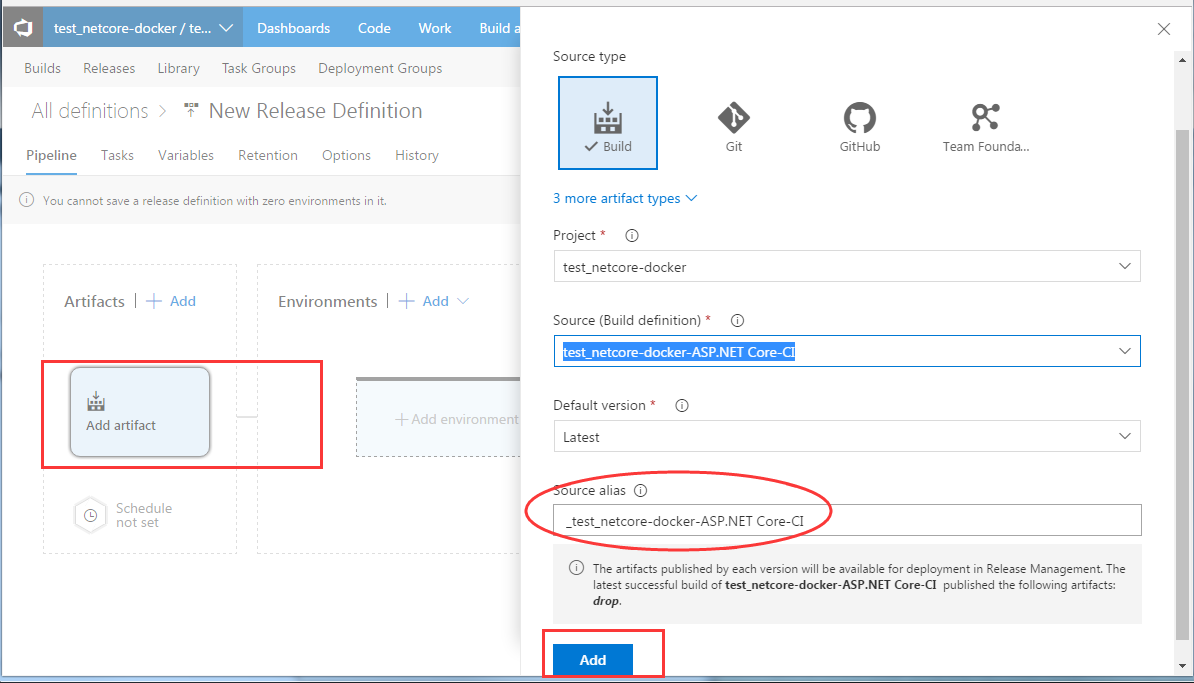Image resolution: width=1194 pixels, height=683 pixels.
Task: Click the Schedule not set clock icon
Action: coord(90,515)
